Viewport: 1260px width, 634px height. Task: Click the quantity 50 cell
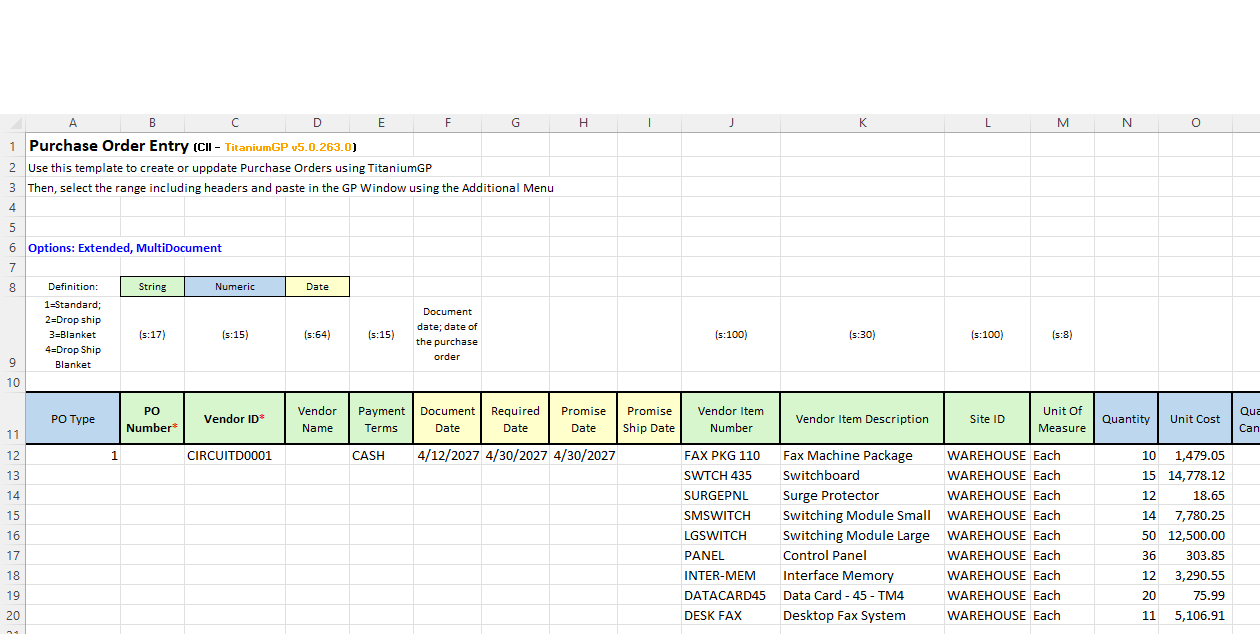[1126, 535]
